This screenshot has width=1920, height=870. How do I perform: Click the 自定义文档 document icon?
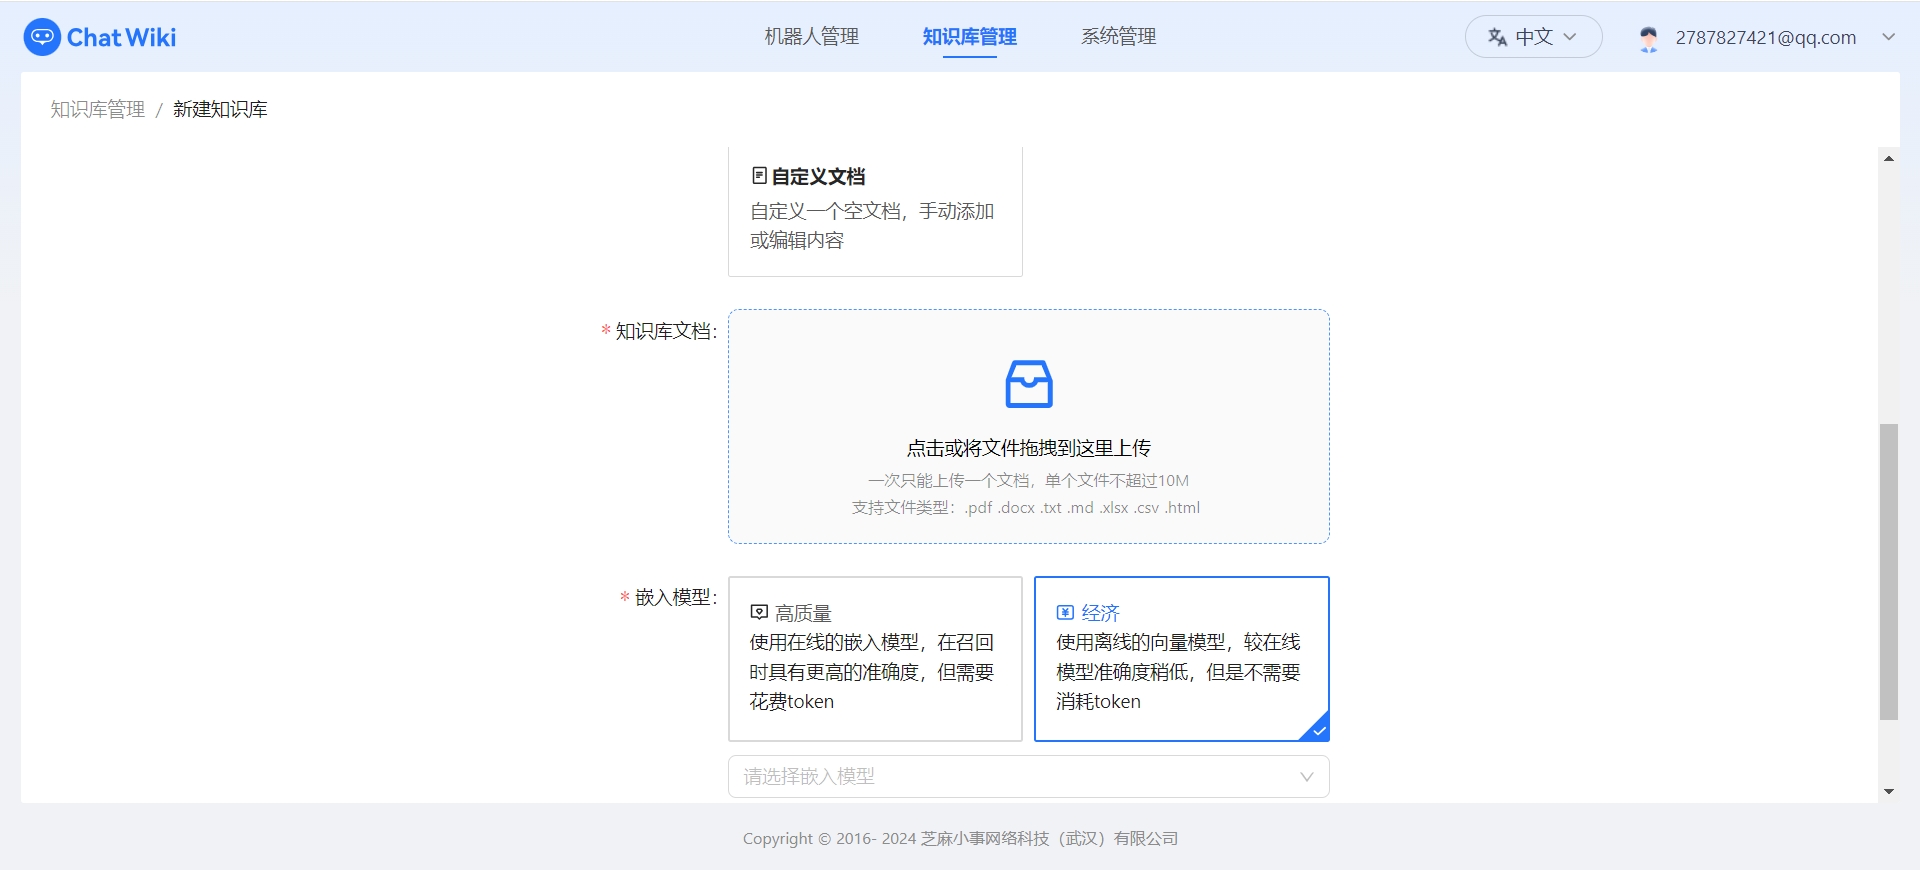point(759,176)
